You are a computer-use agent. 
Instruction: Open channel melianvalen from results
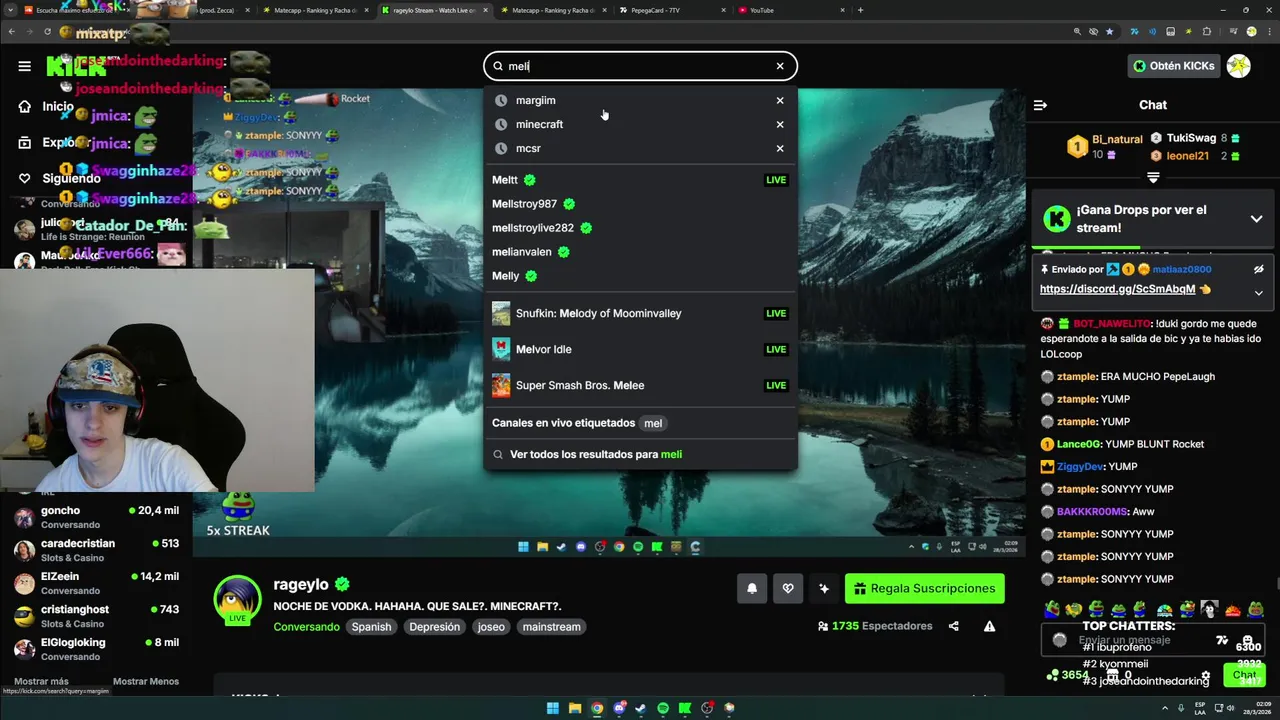tap(640, 252)
